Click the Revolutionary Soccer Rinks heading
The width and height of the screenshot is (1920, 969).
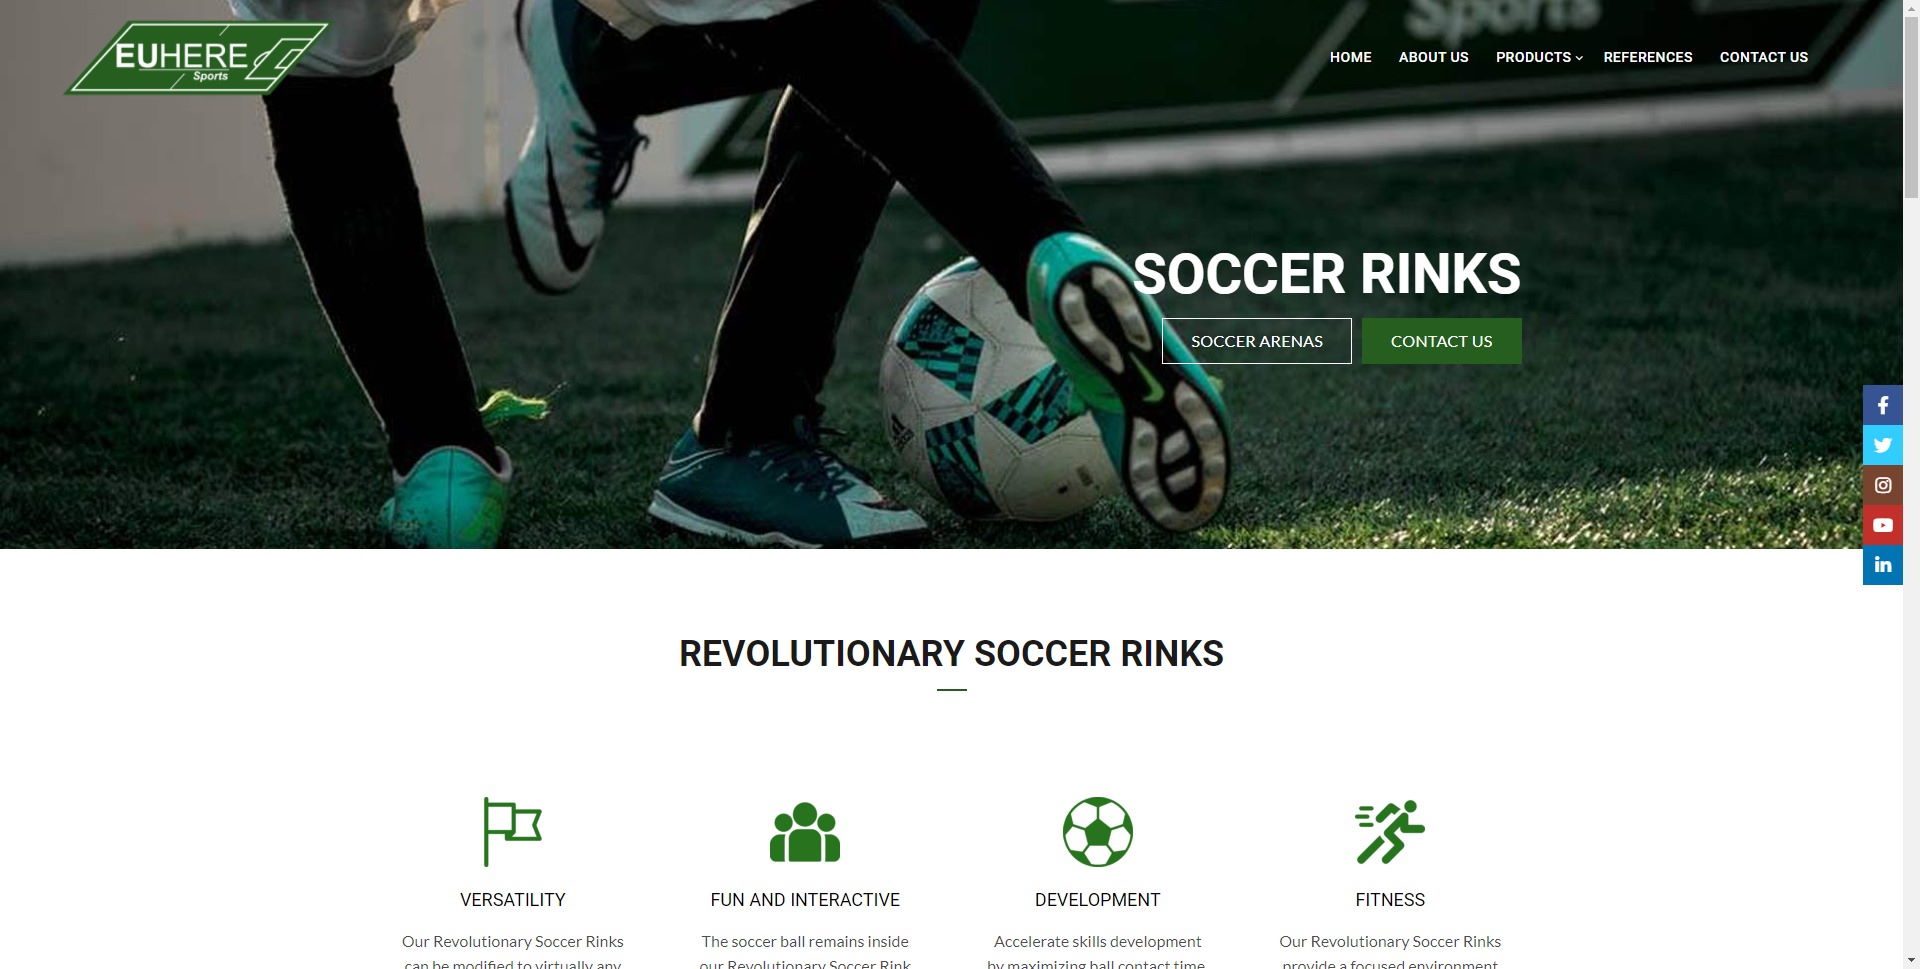point(951,653)
